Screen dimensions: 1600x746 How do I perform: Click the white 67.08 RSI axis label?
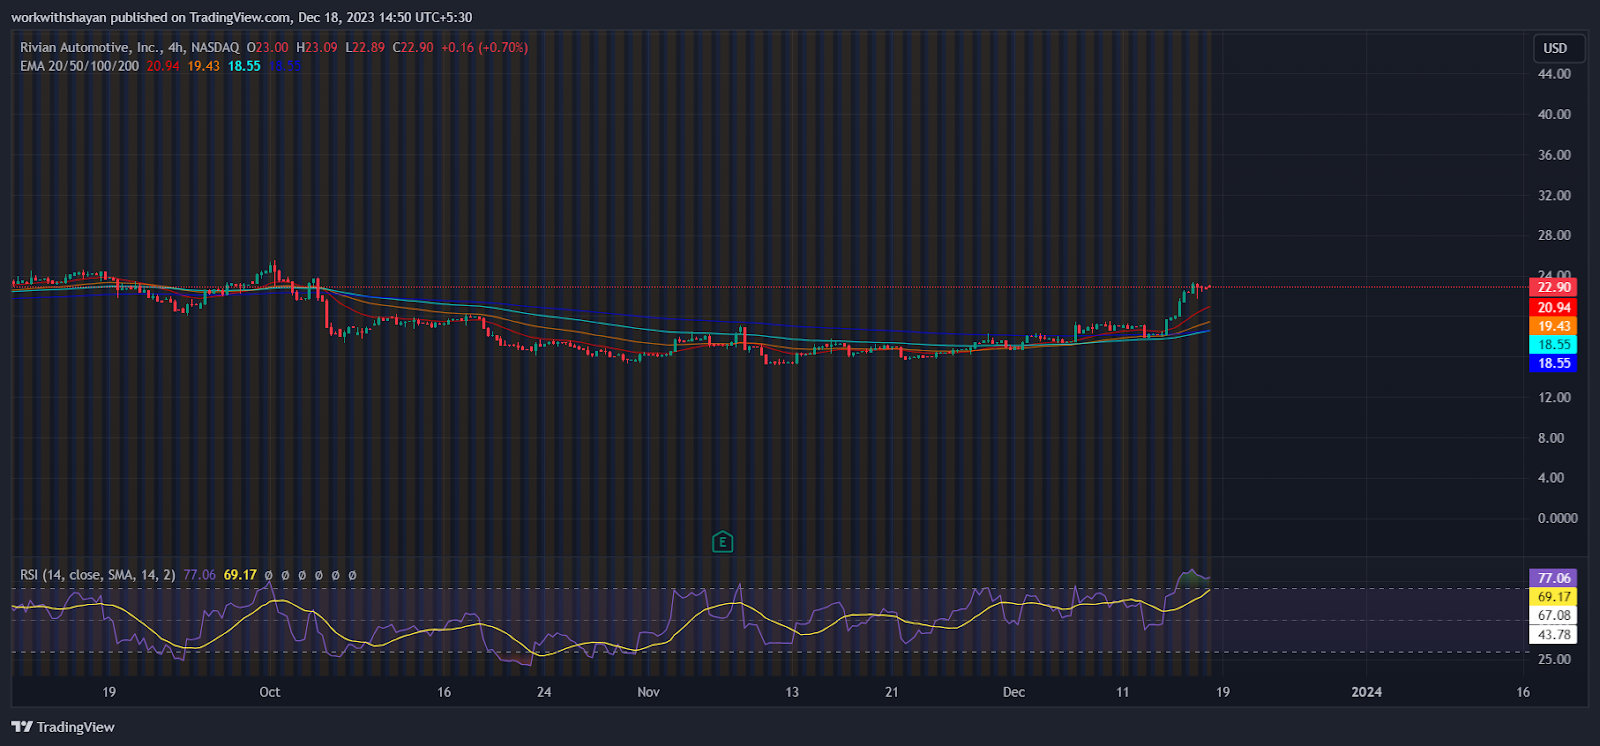1554,615
